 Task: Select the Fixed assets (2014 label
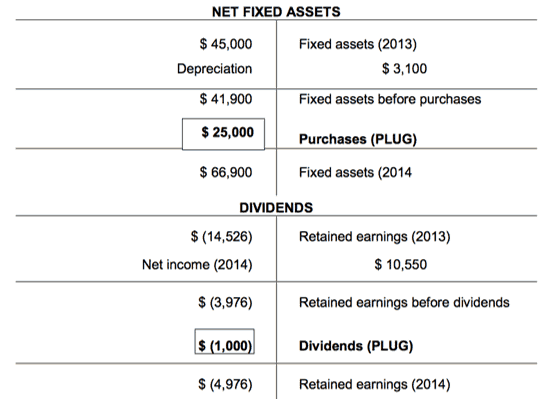[355, 173]
